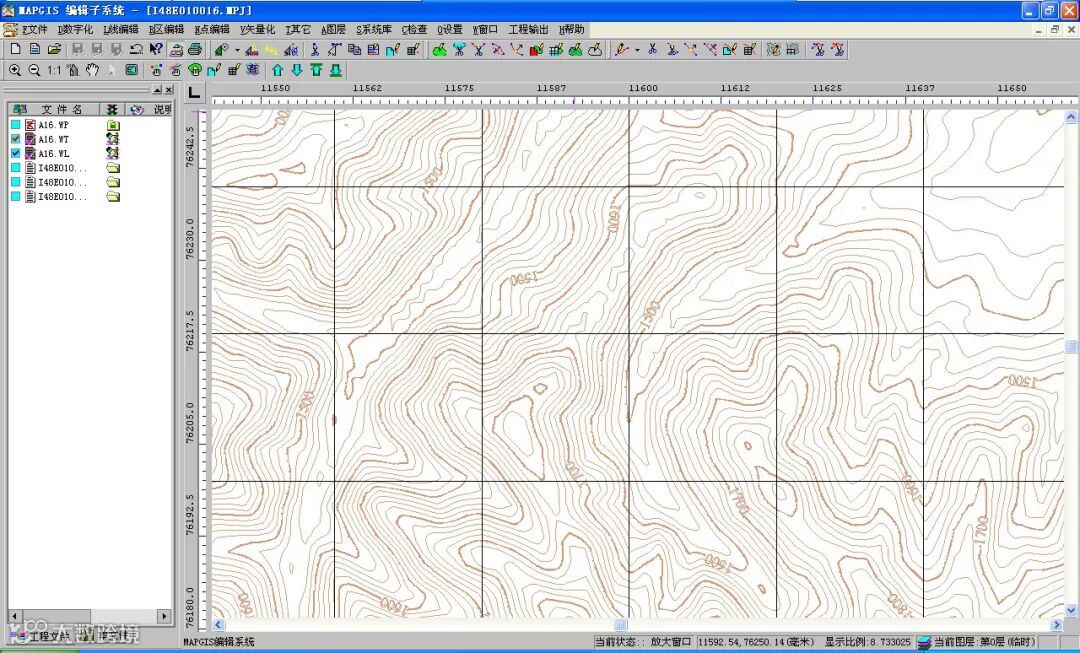Click the plain blue scissors line-cut icon
The image size is (1080, 653).
[652, 50]
